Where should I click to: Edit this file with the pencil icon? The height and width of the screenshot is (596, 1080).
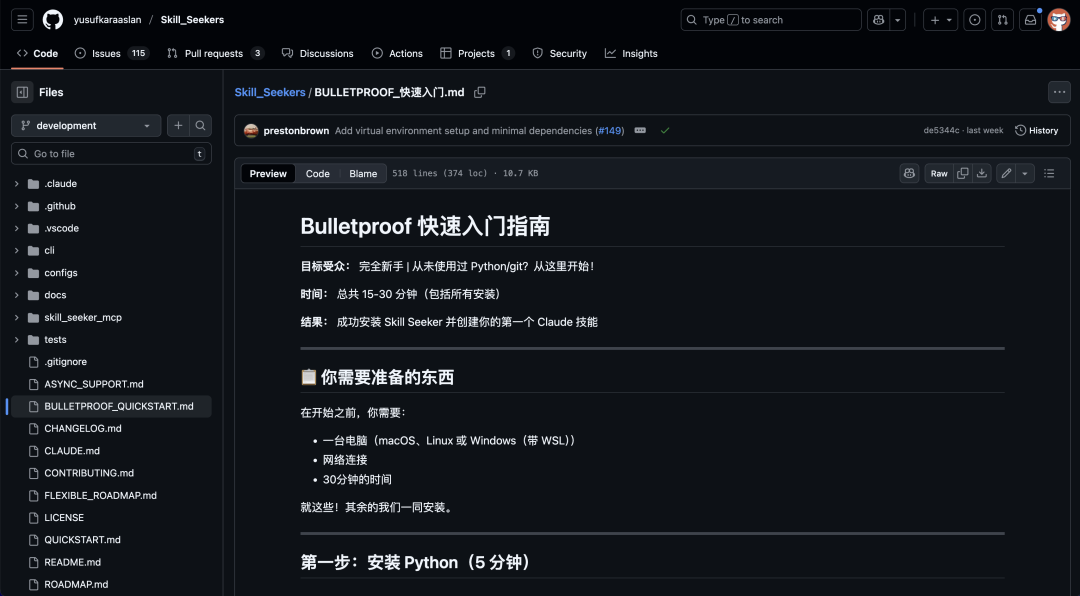[1007, 172]
